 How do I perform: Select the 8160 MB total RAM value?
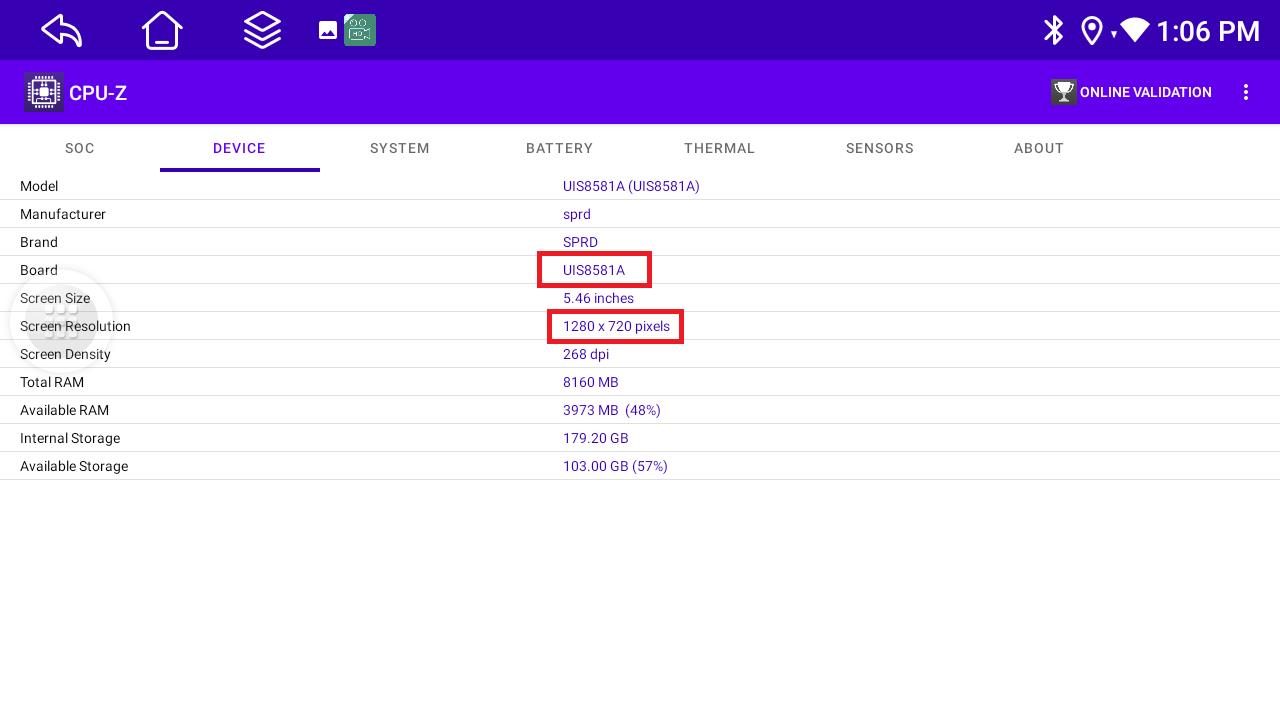click(591, 382)
